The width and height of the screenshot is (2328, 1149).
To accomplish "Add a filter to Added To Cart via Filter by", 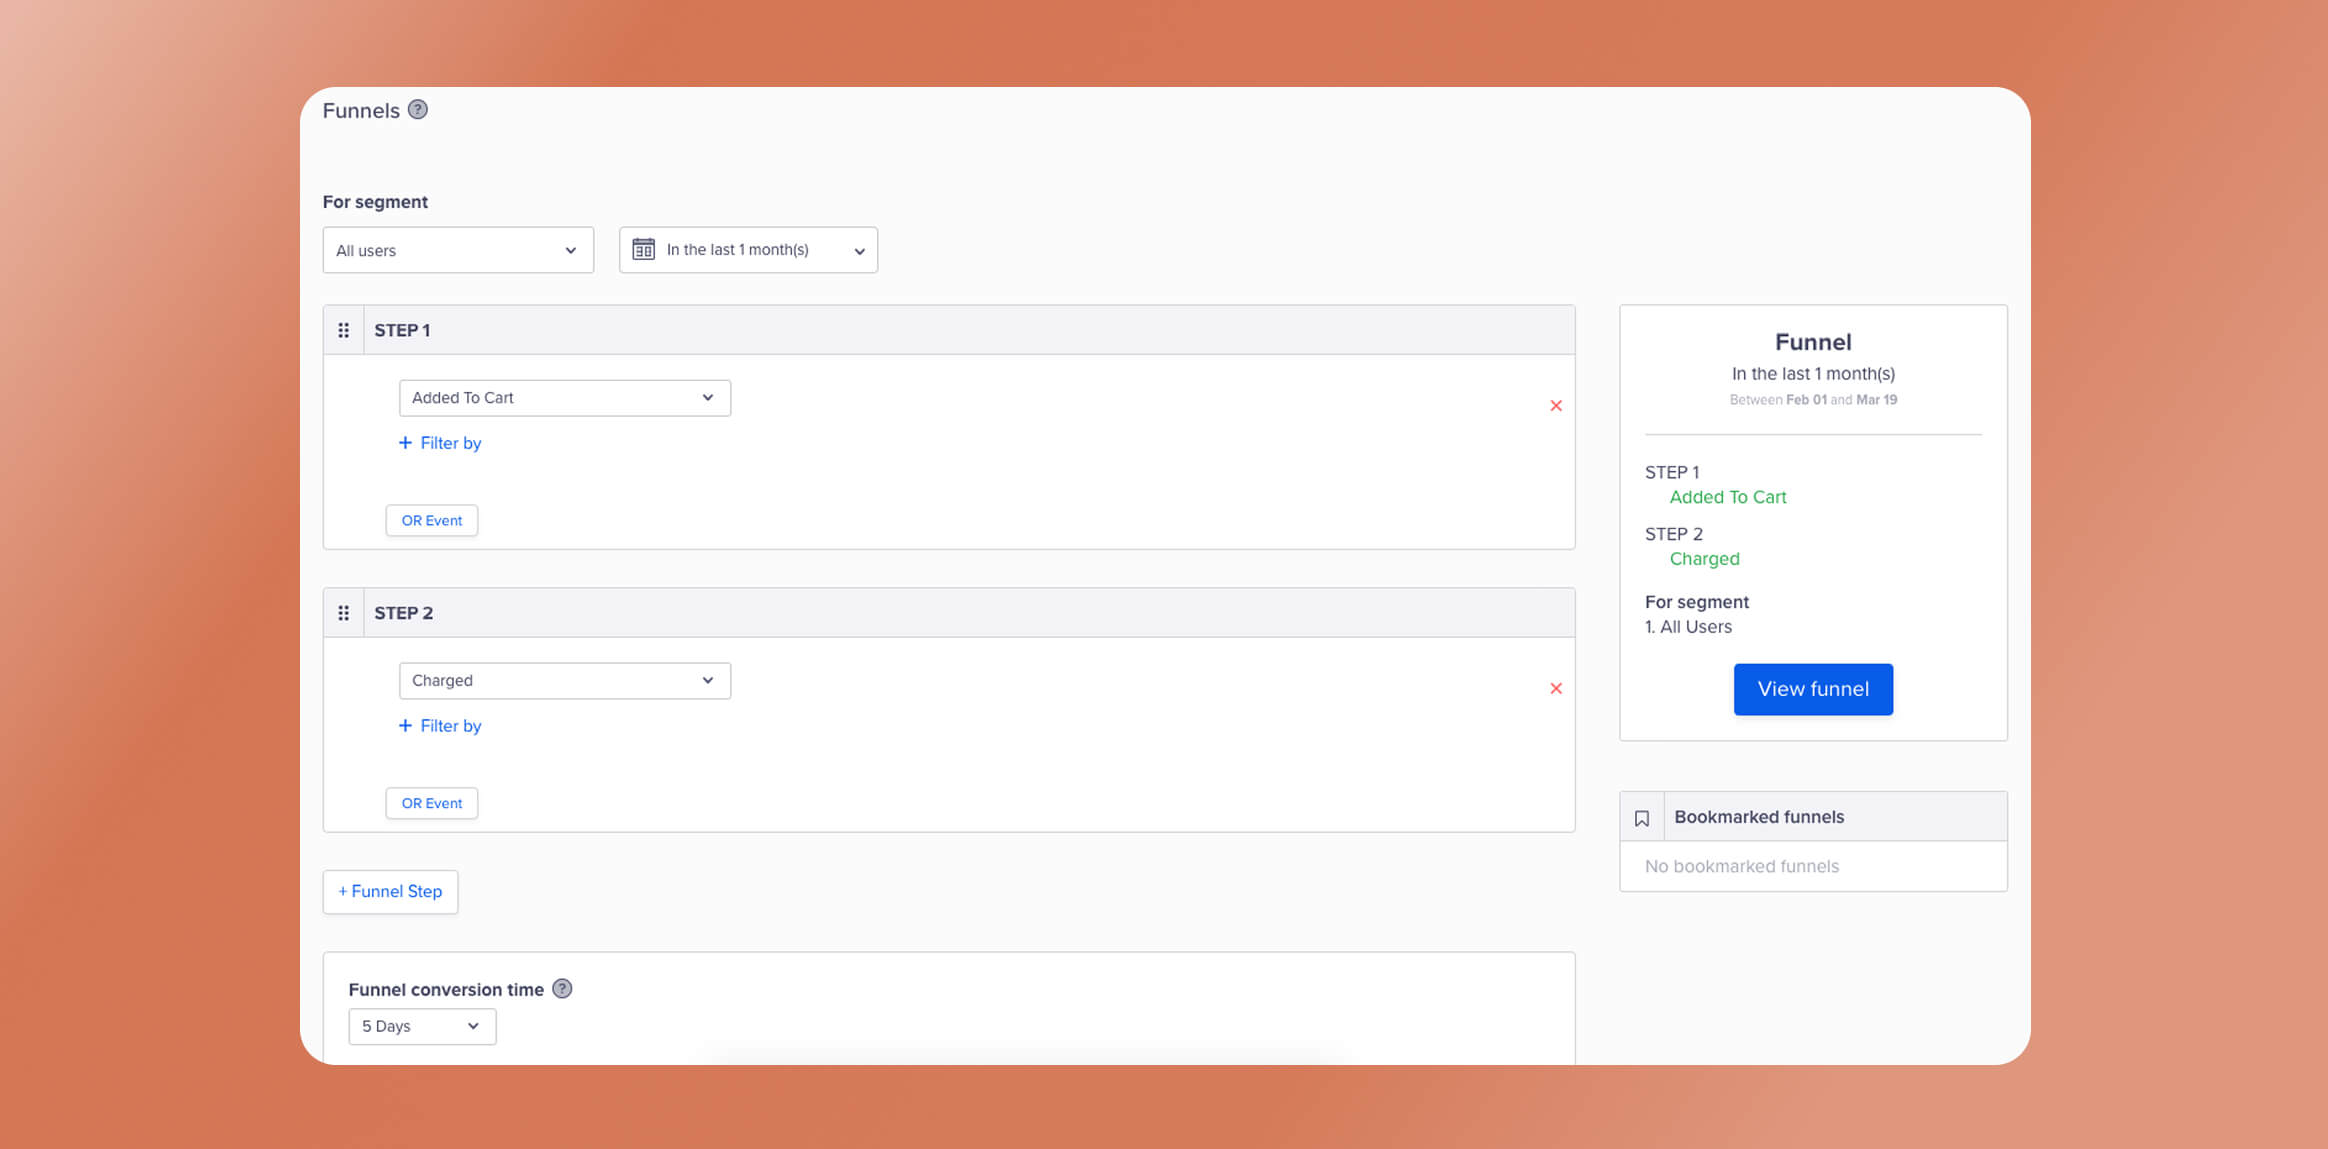I will pyautogui.click(x=440, y=442).
